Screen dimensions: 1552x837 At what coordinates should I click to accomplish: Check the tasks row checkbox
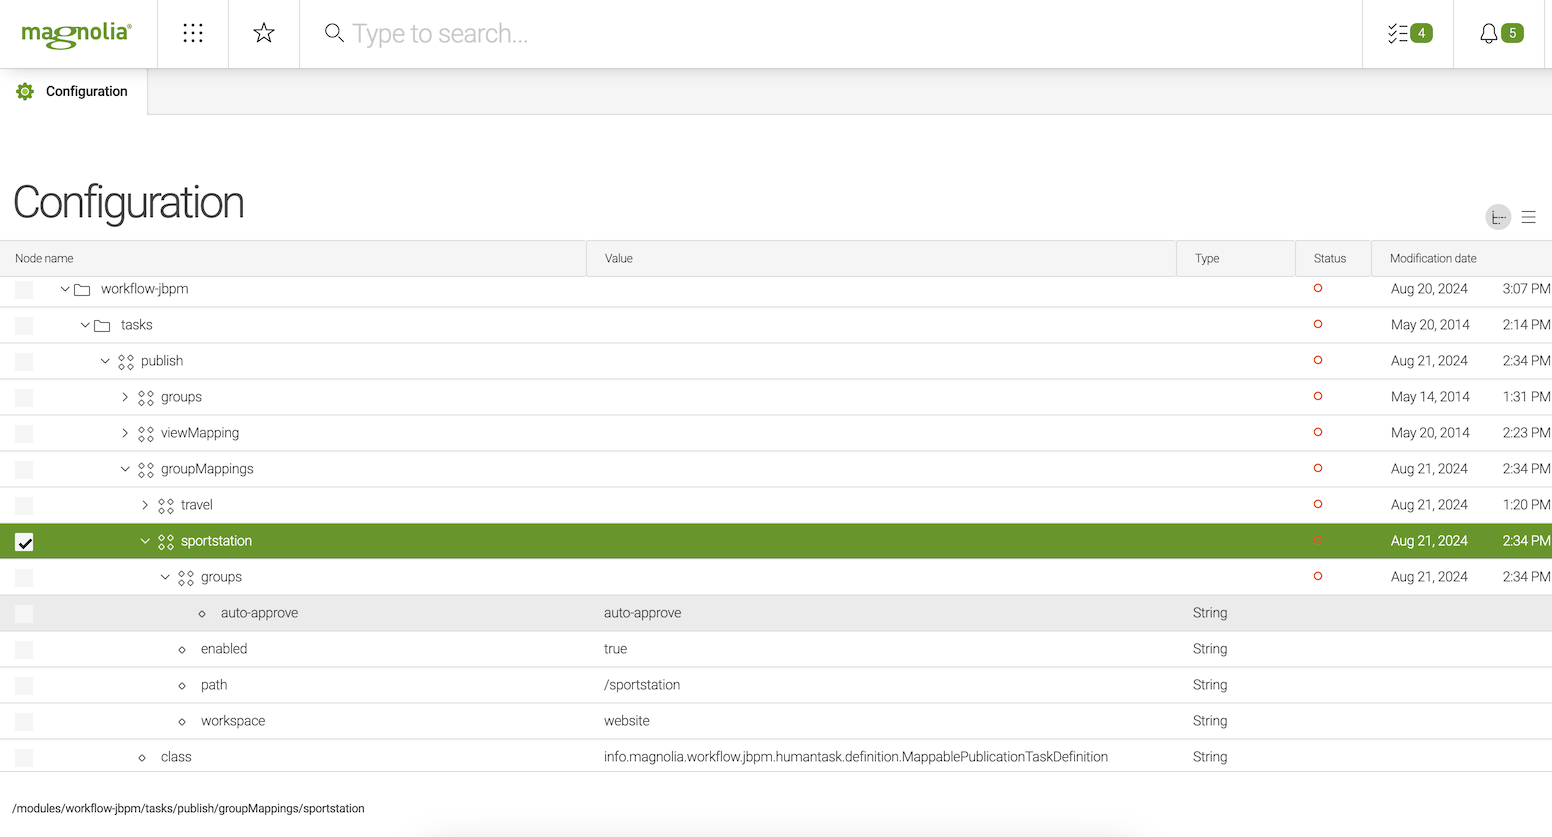24,326
